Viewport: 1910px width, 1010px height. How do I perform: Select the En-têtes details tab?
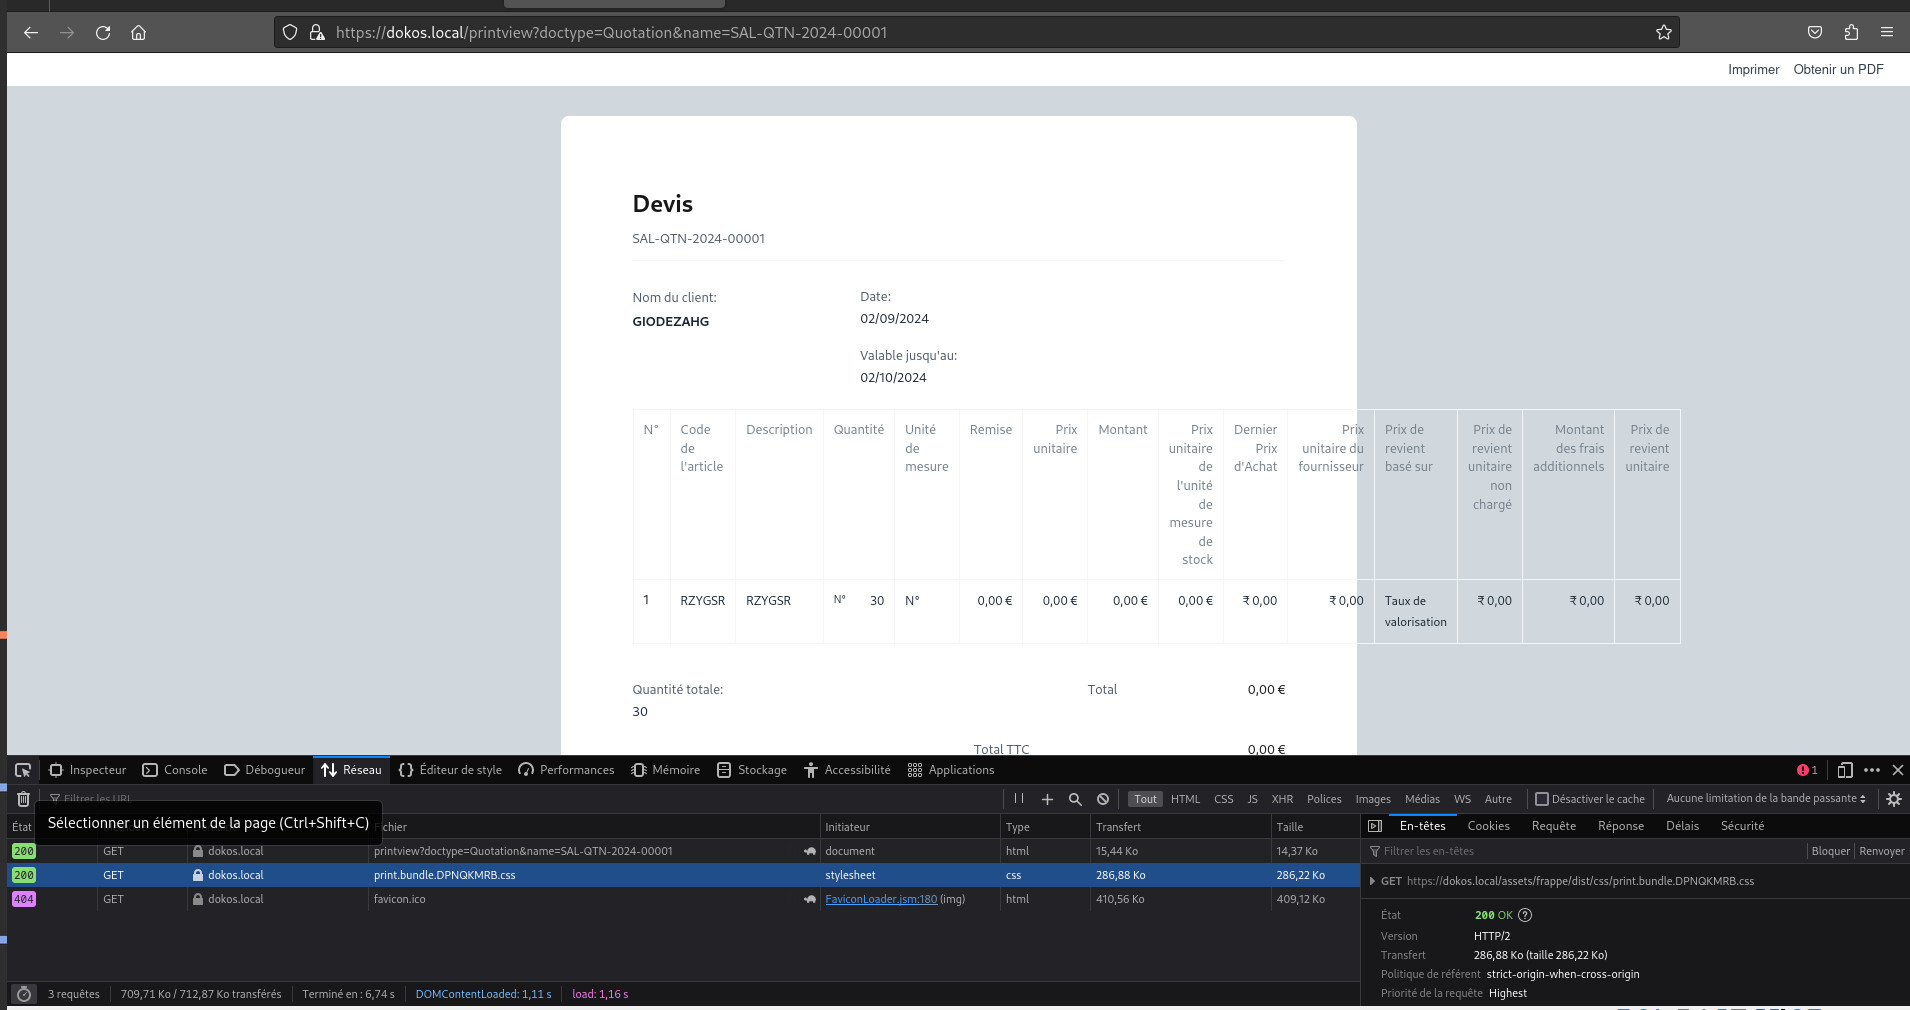click(1422, 826)
